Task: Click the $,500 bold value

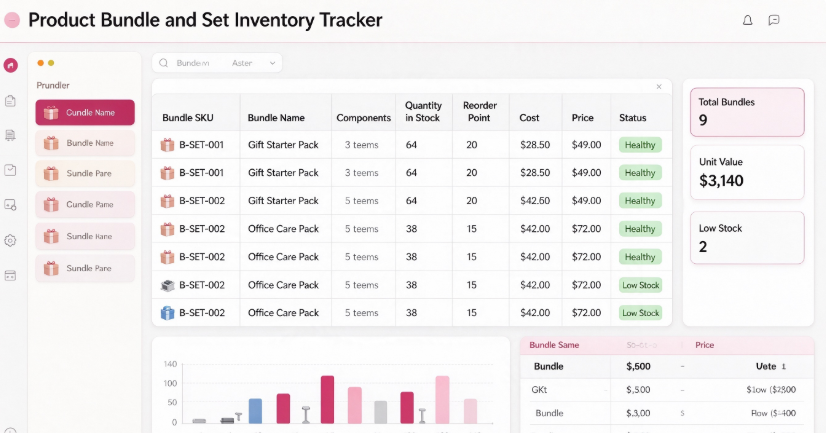Action: pyautogui.click(x=638, y=367)
